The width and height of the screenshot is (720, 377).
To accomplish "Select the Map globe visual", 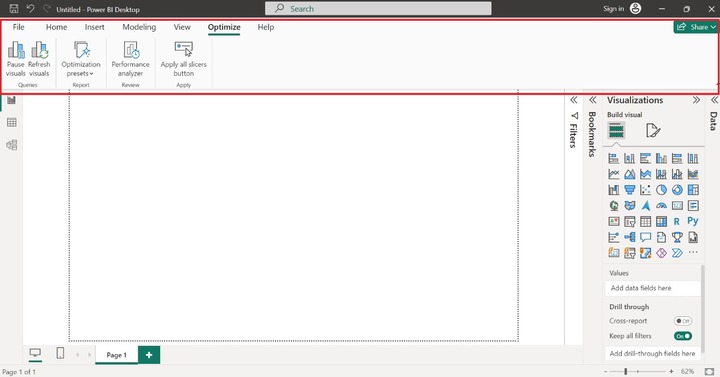I will pos(614,206).
